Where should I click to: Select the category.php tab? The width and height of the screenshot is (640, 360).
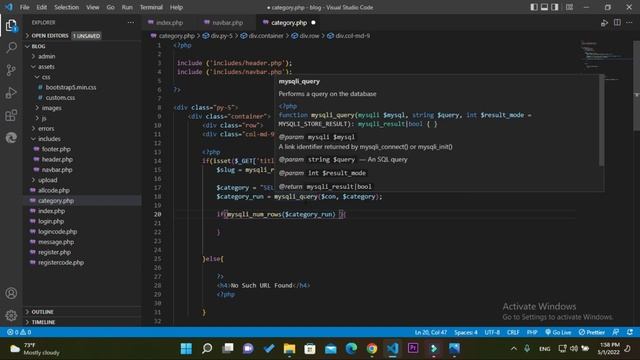289,23
